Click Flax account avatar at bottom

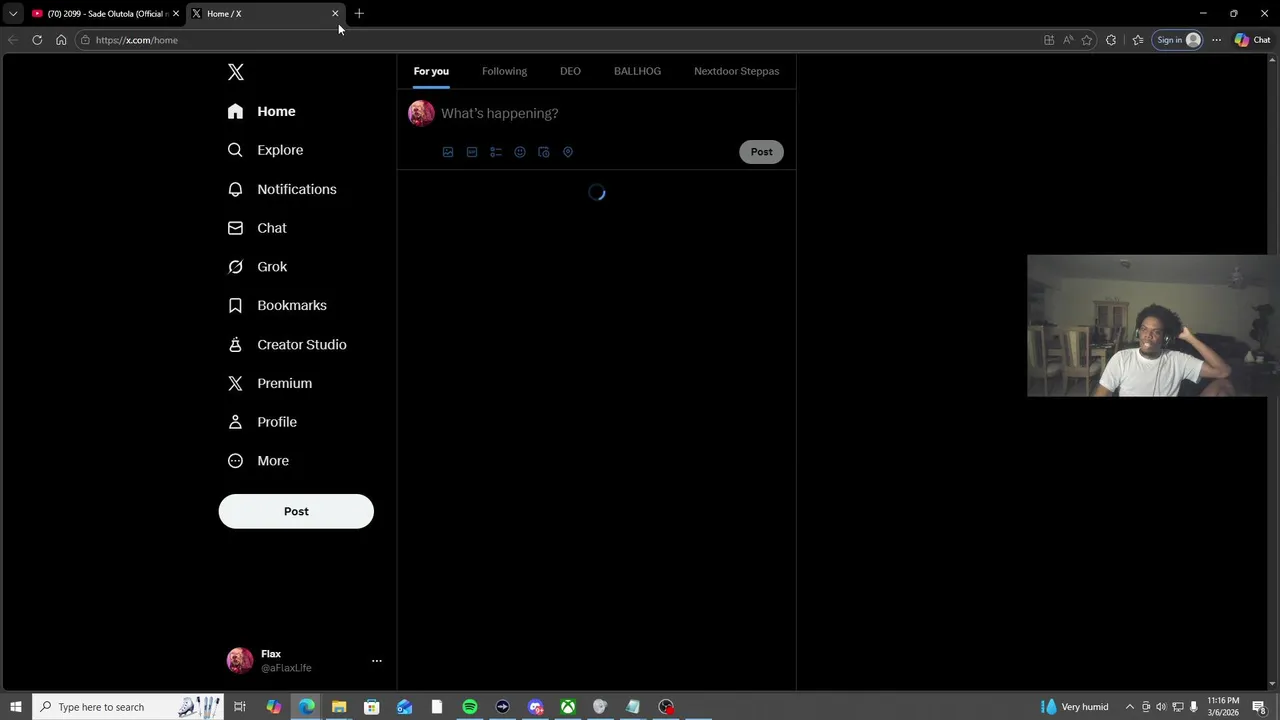click(x=240, y=661)
